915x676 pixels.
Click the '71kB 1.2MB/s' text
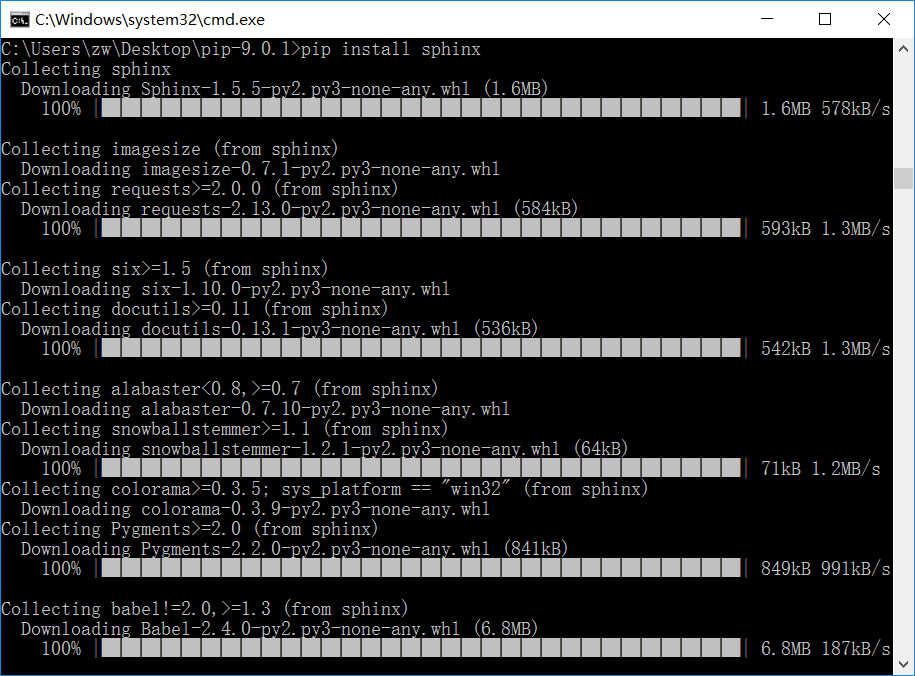820,468
